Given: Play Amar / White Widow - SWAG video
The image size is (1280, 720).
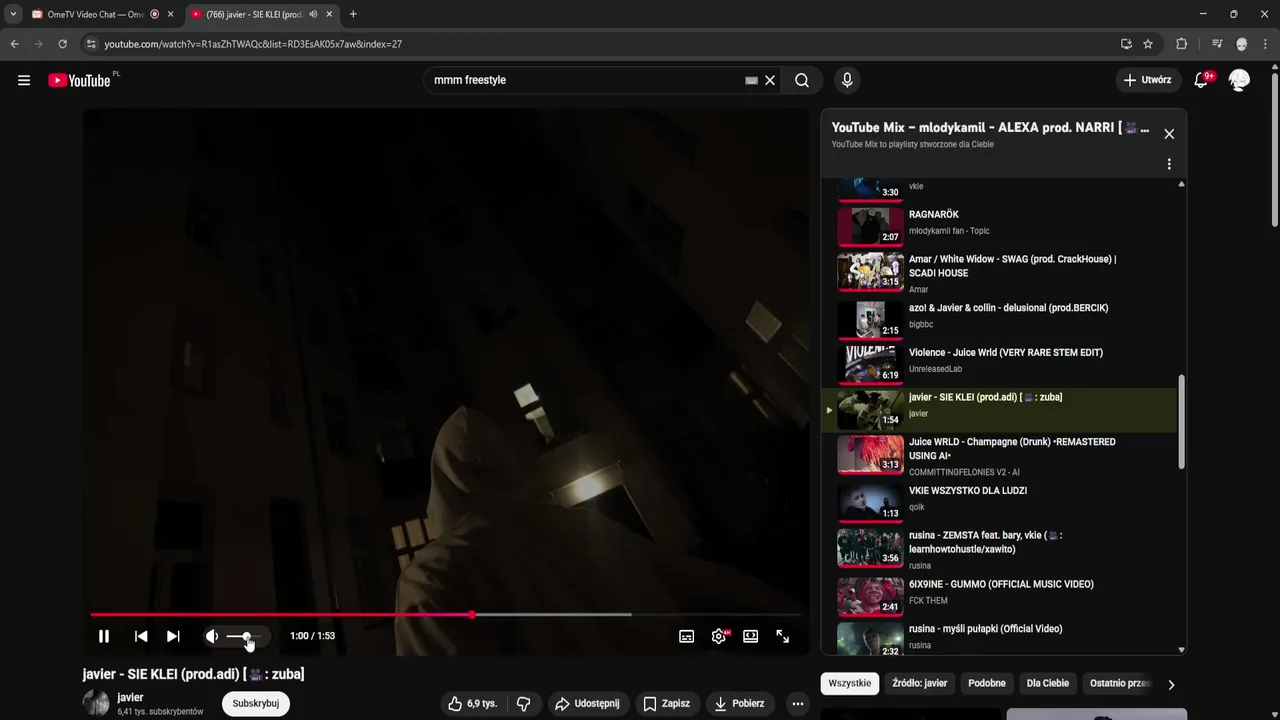Looking at the screenshot, I should (1000, 272).
